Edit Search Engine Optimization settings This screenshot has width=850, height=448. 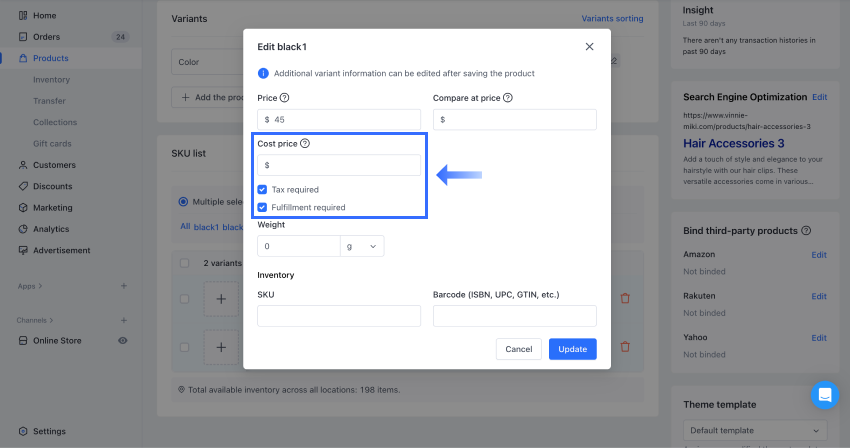[x=820, y=97]
